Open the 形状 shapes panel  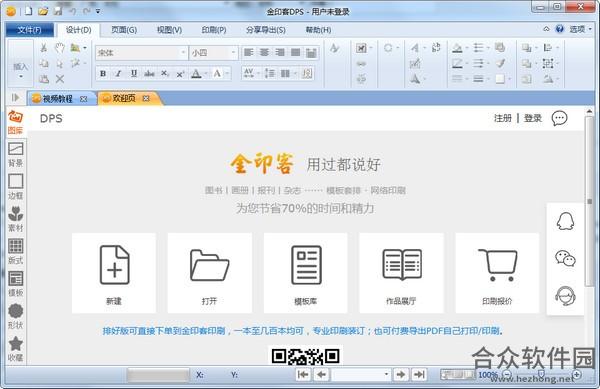15,316
